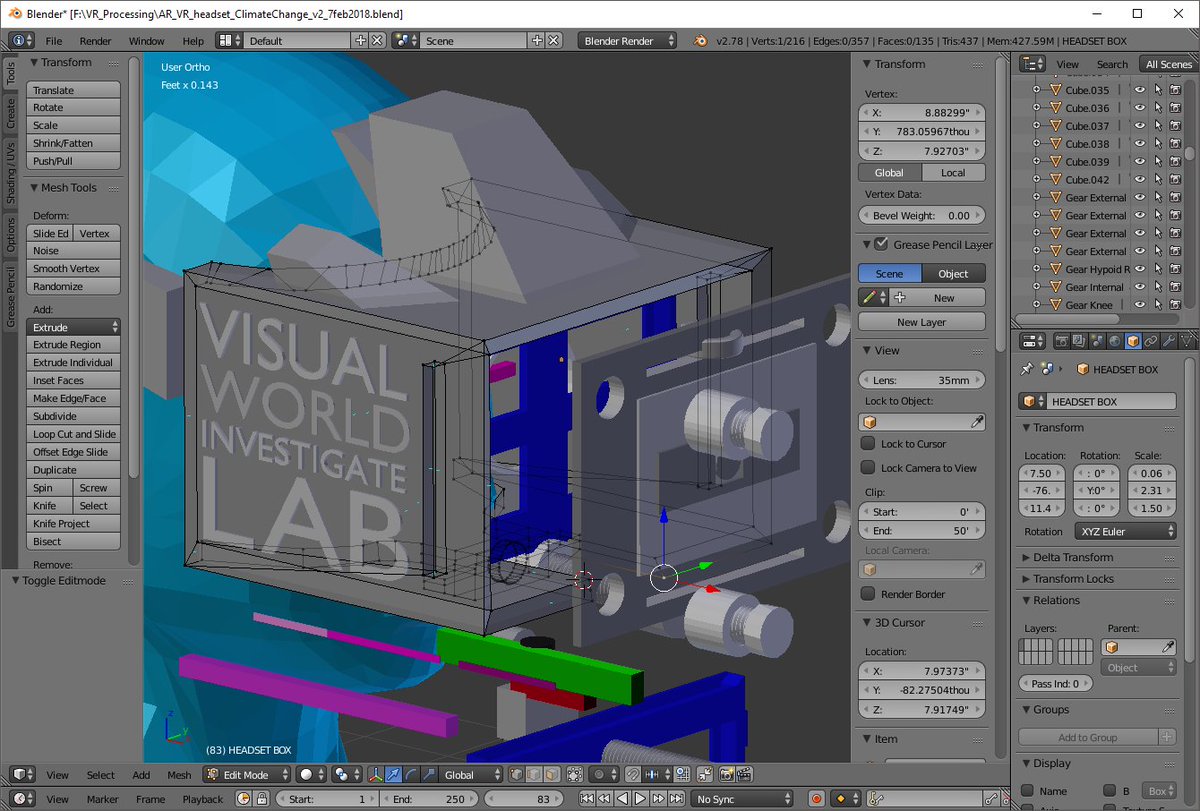The width and height of the screenshot is (1200, 811).
Task: Click the Knife Project button
Action: 74,523
